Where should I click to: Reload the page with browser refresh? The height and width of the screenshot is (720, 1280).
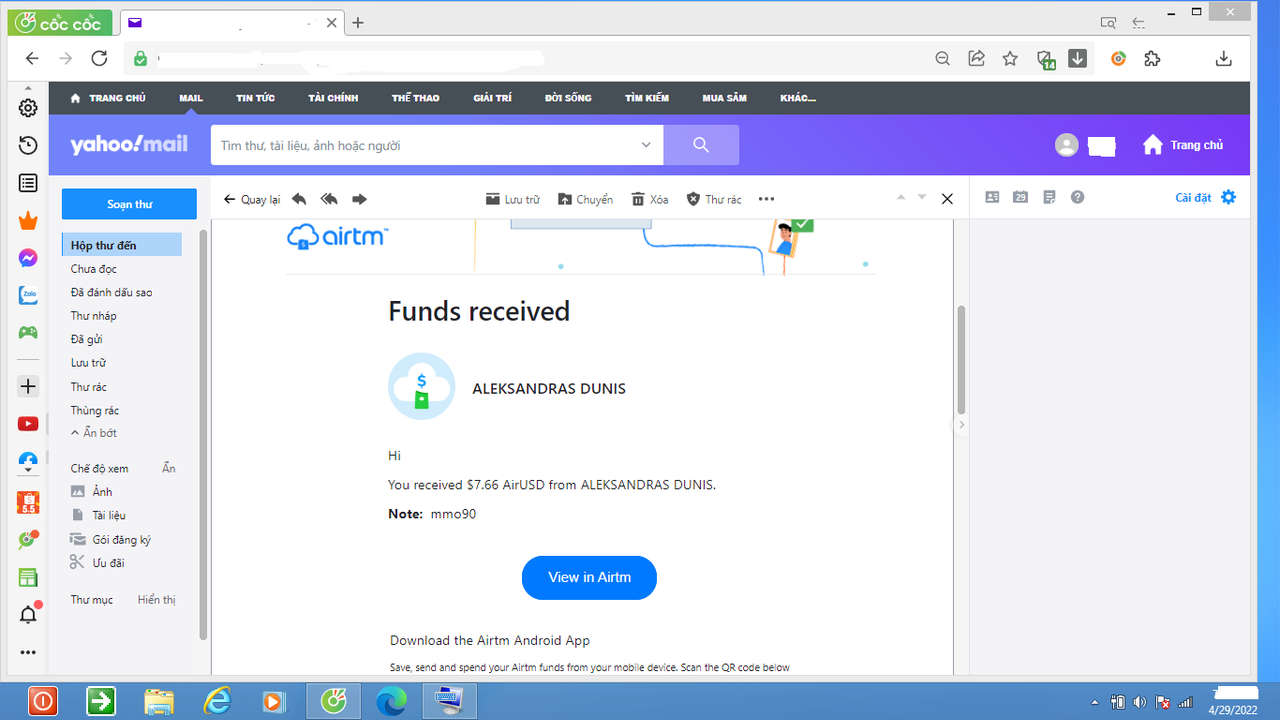point(99,58)
